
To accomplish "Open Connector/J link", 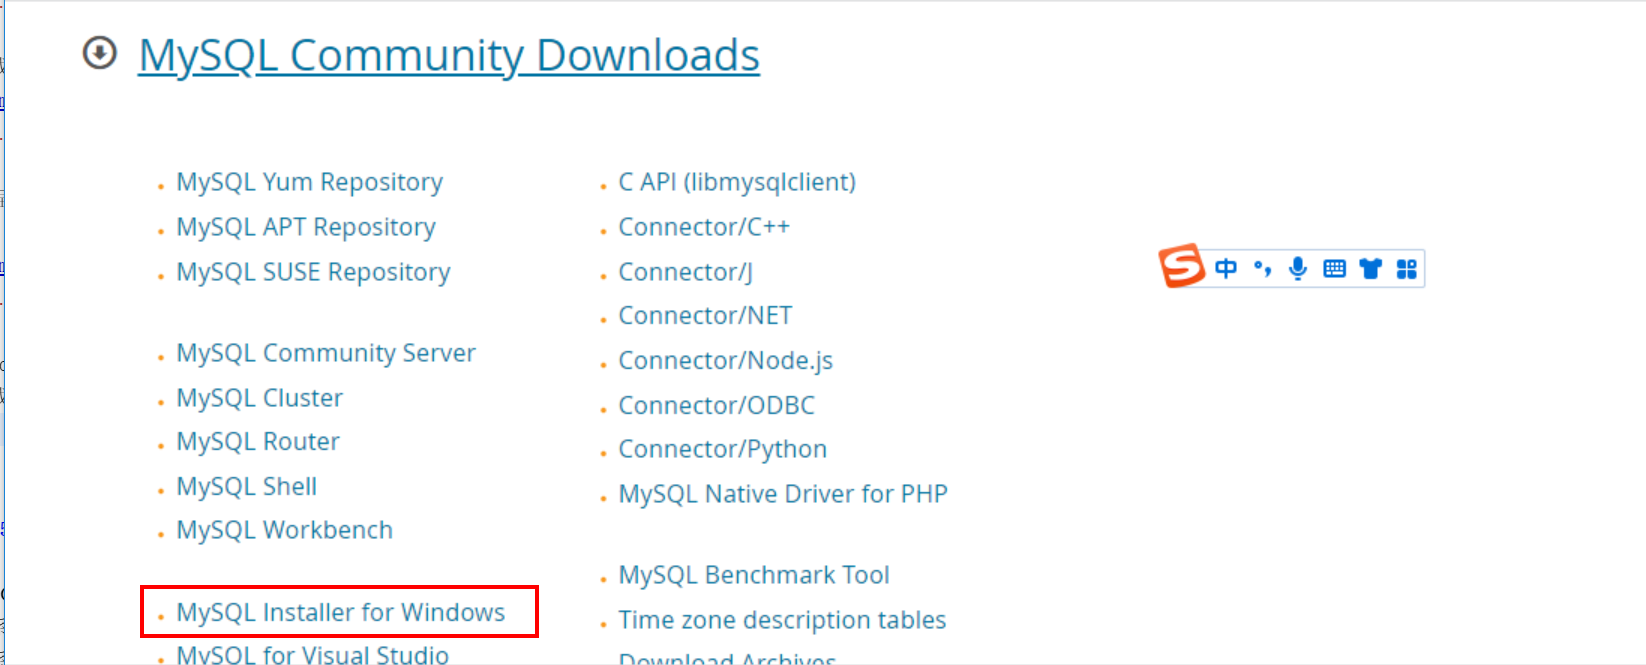I will point(686,272).
